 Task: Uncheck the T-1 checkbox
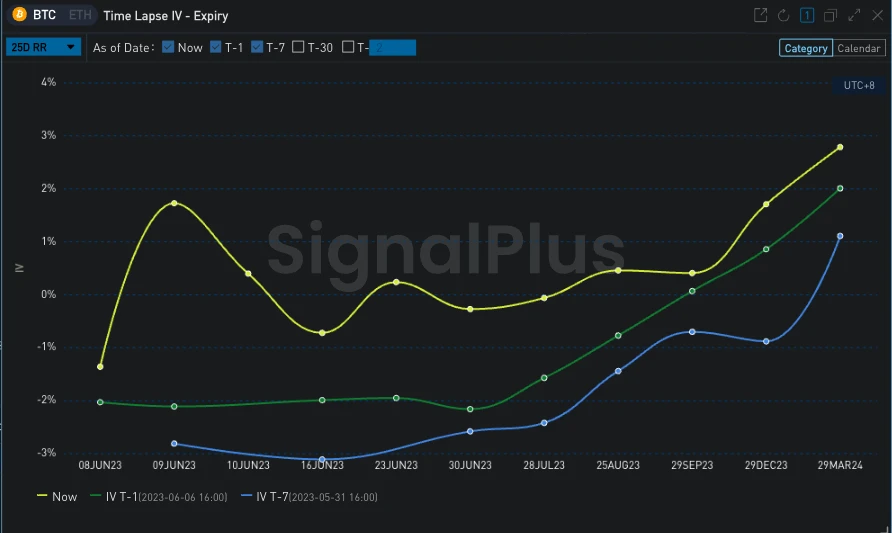(x=216, y=47)
